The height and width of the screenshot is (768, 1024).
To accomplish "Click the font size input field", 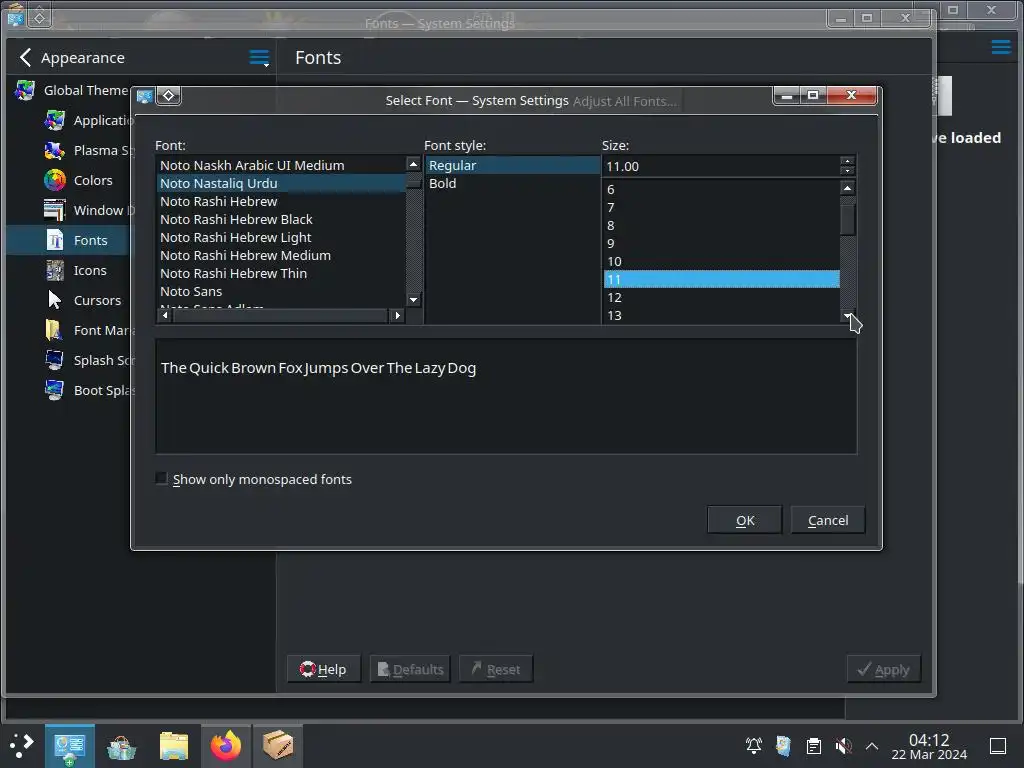I will tap(721, 166).
